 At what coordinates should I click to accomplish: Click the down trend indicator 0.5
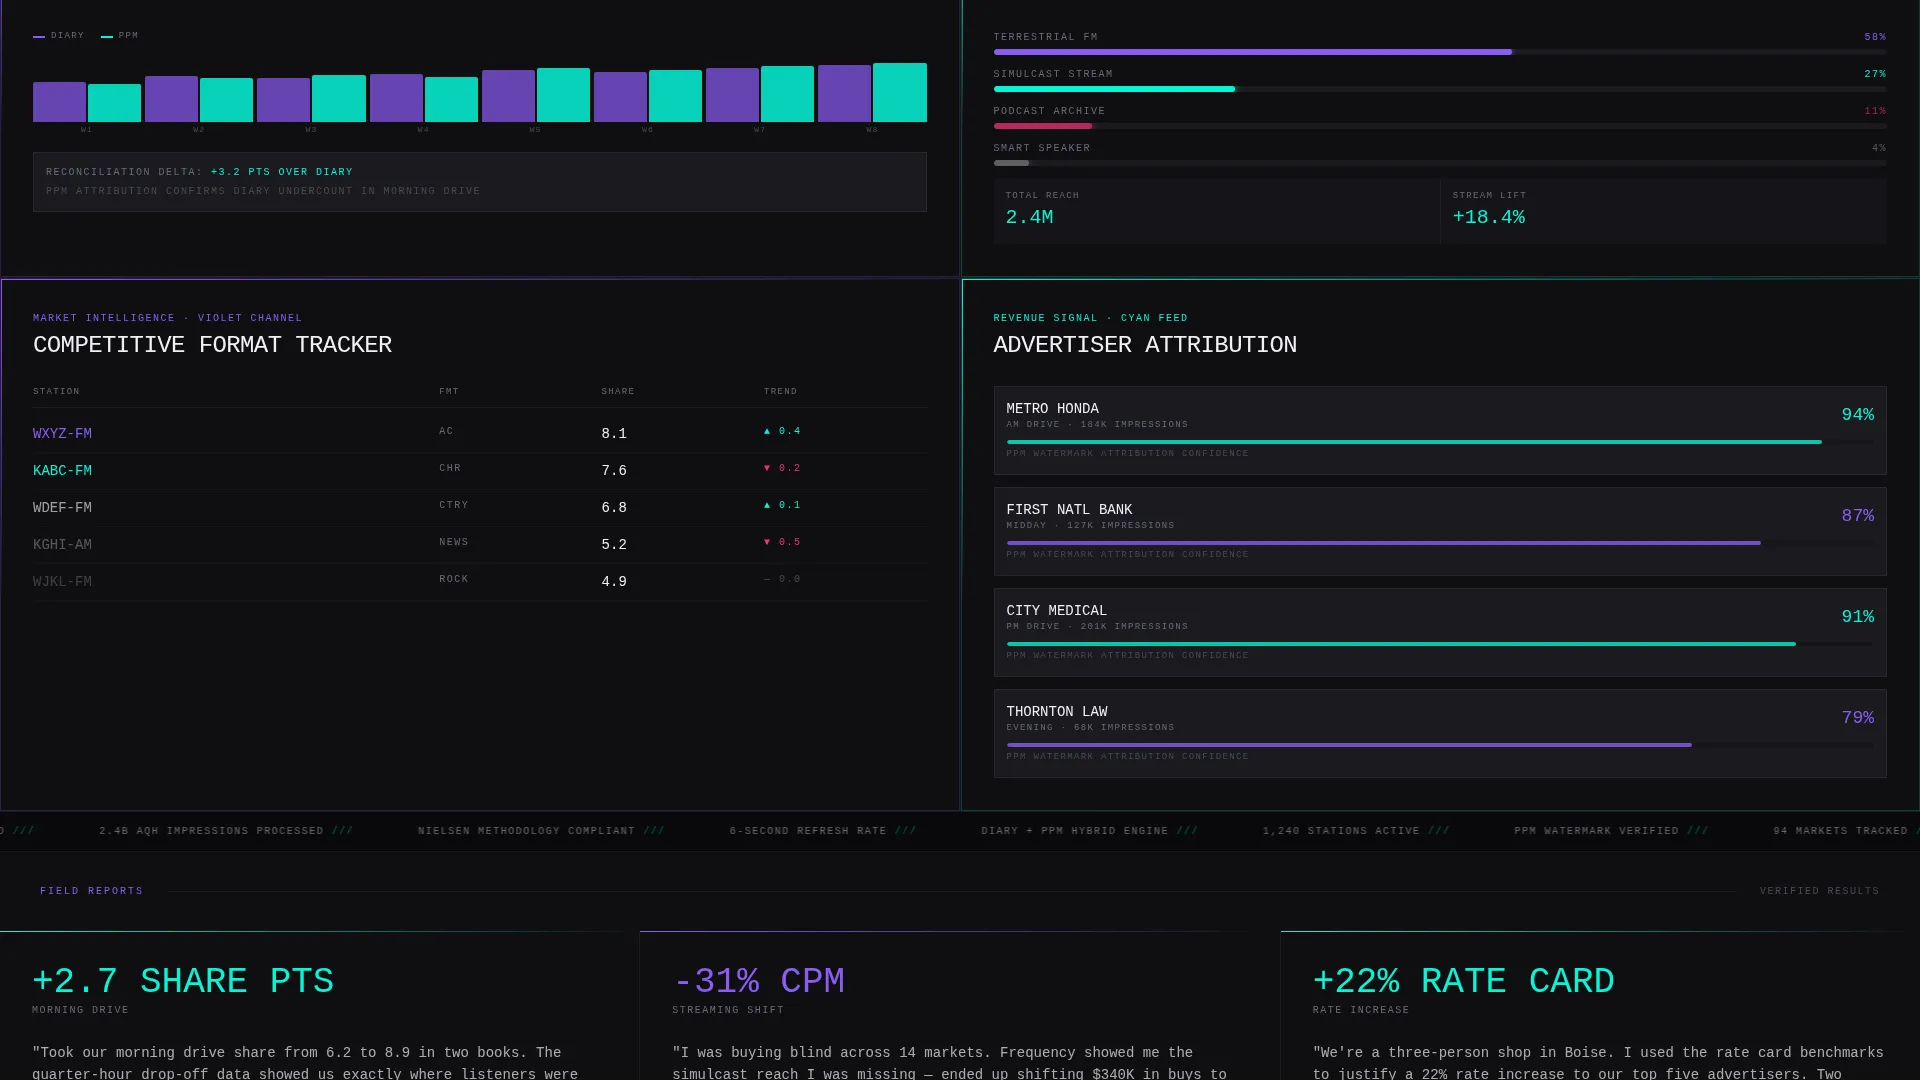(782, 542)
